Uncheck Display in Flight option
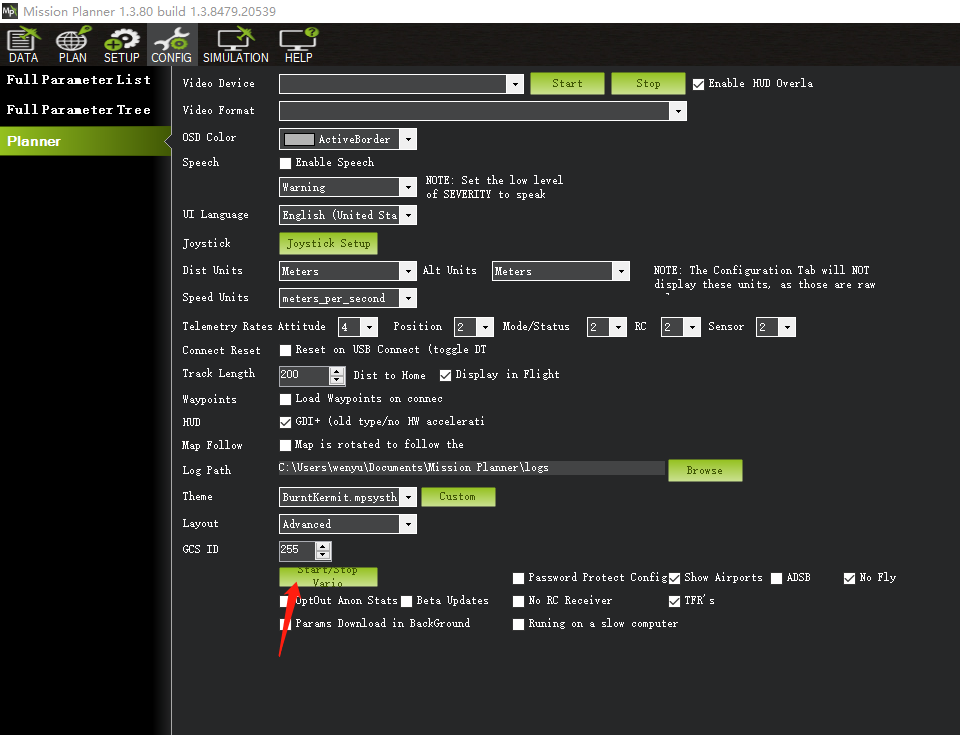The width and height of the screenshot is (960, 735). pyautogui.click(x=445, y=375)
